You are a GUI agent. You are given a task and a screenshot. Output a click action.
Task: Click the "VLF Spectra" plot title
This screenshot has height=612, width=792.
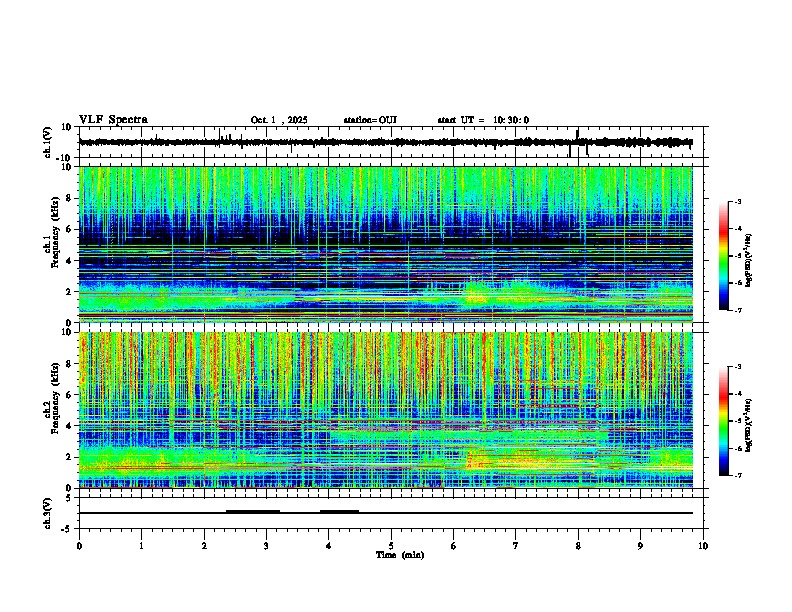coord(113,120)
